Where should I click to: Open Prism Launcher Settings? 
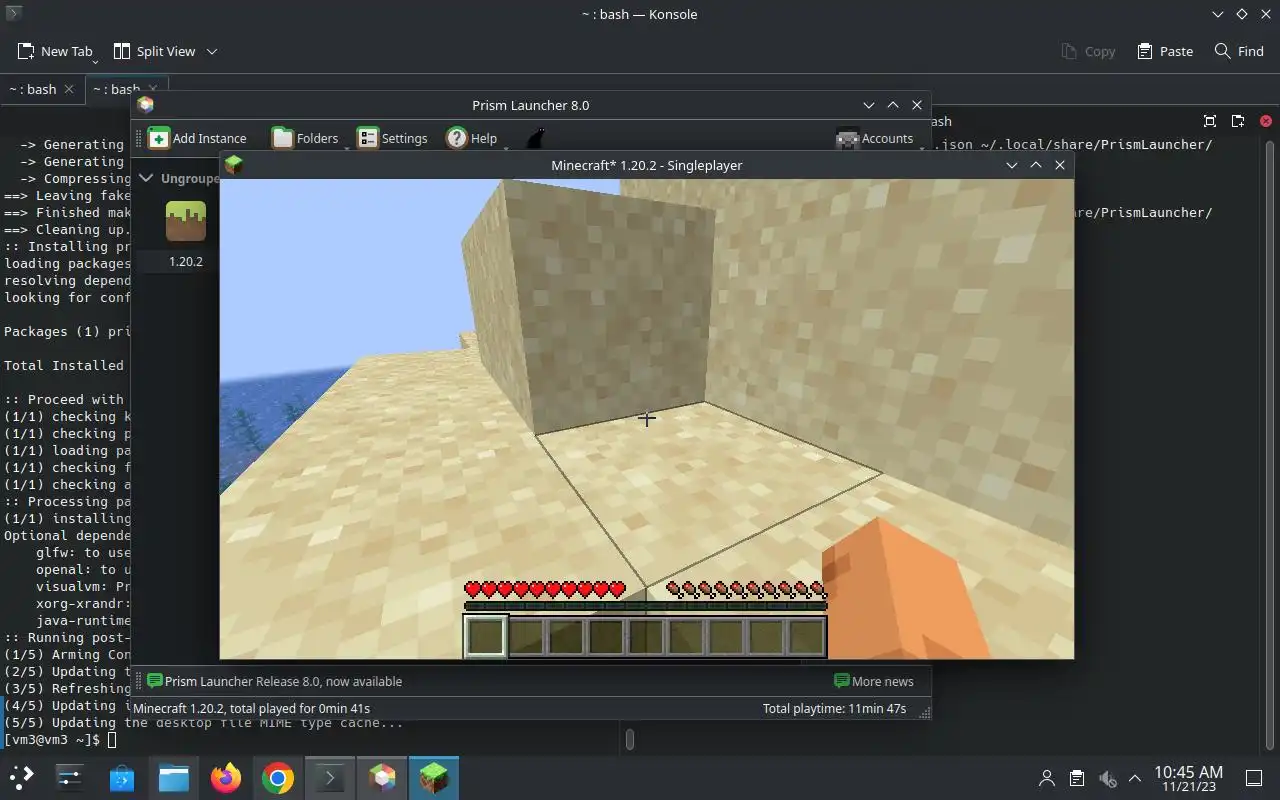coord(392,138)
